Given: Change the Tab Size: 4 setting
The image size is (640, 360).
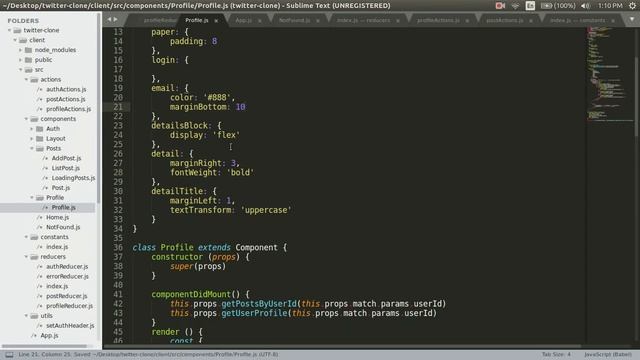Looking at the screenshot, I should 556,355.
